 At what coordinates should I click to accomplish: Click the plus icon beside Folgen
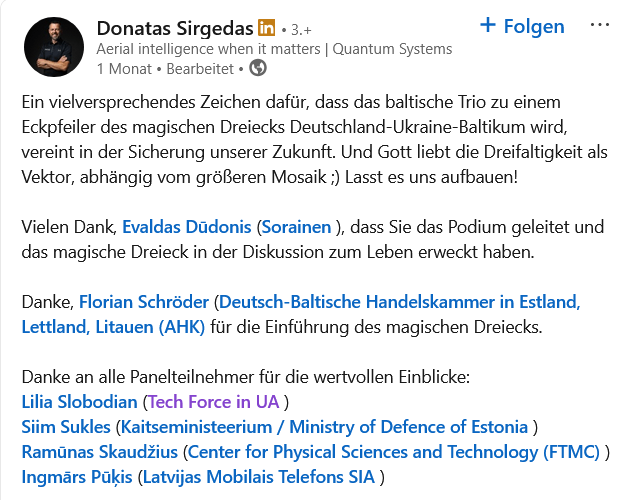coord(488,25)
